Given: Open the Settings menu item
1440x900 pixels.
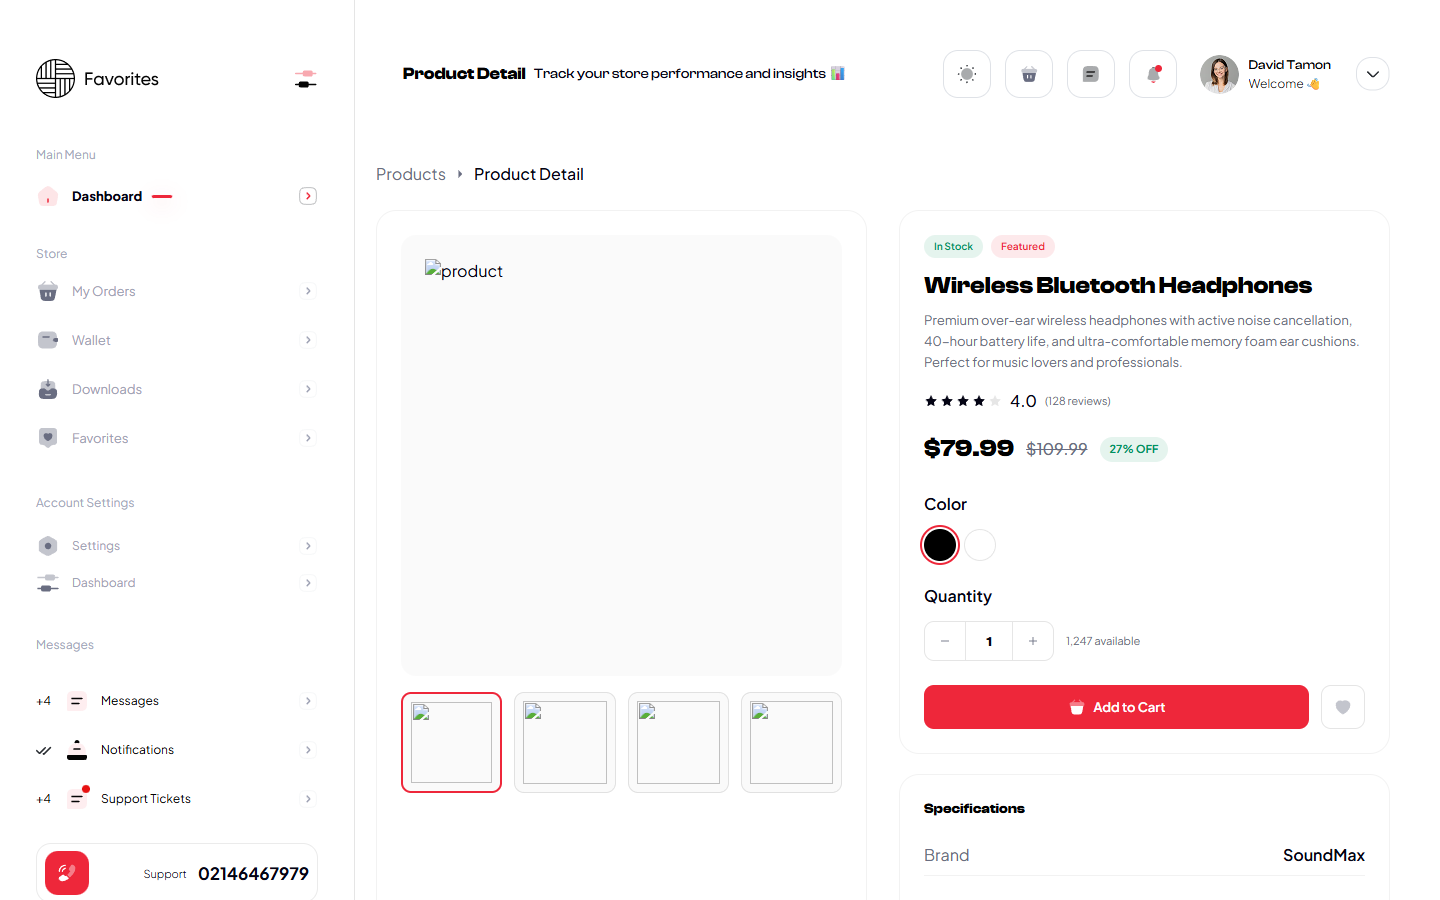Looking at the screenshot, I should pos(95,545).
